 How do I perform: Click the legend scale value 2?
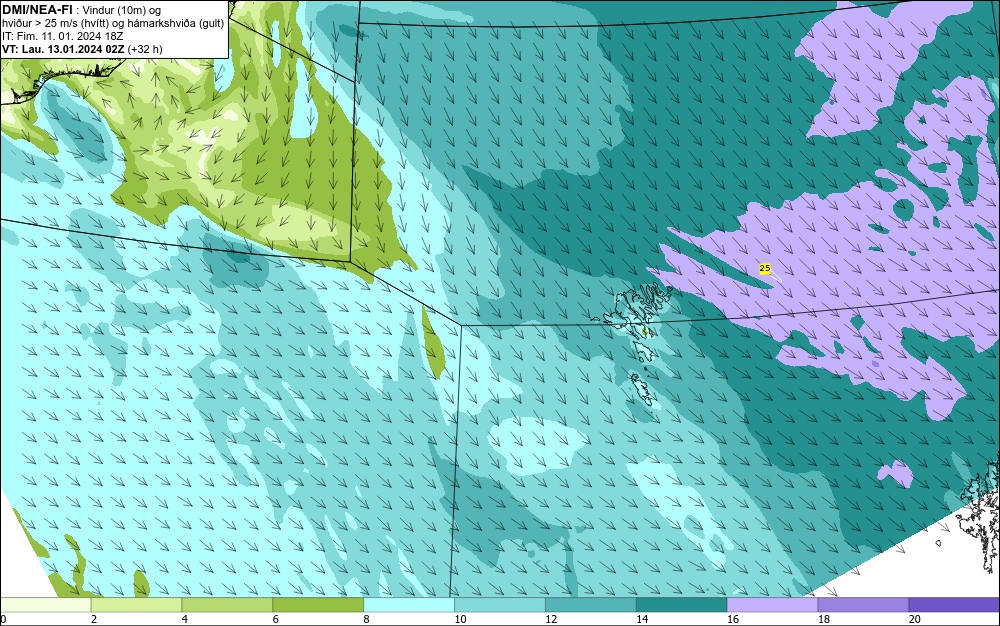[94, 619]
